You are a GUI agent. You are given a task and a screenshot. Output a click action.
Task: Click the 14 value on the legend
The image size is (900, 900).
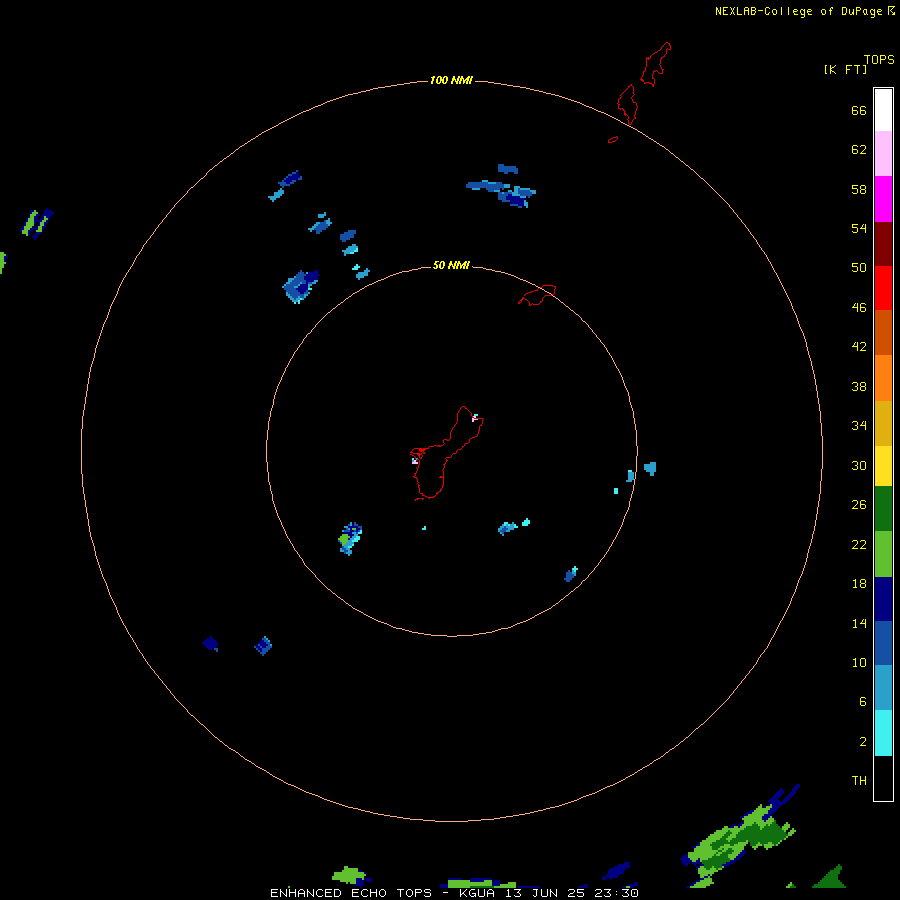point(859,623)
